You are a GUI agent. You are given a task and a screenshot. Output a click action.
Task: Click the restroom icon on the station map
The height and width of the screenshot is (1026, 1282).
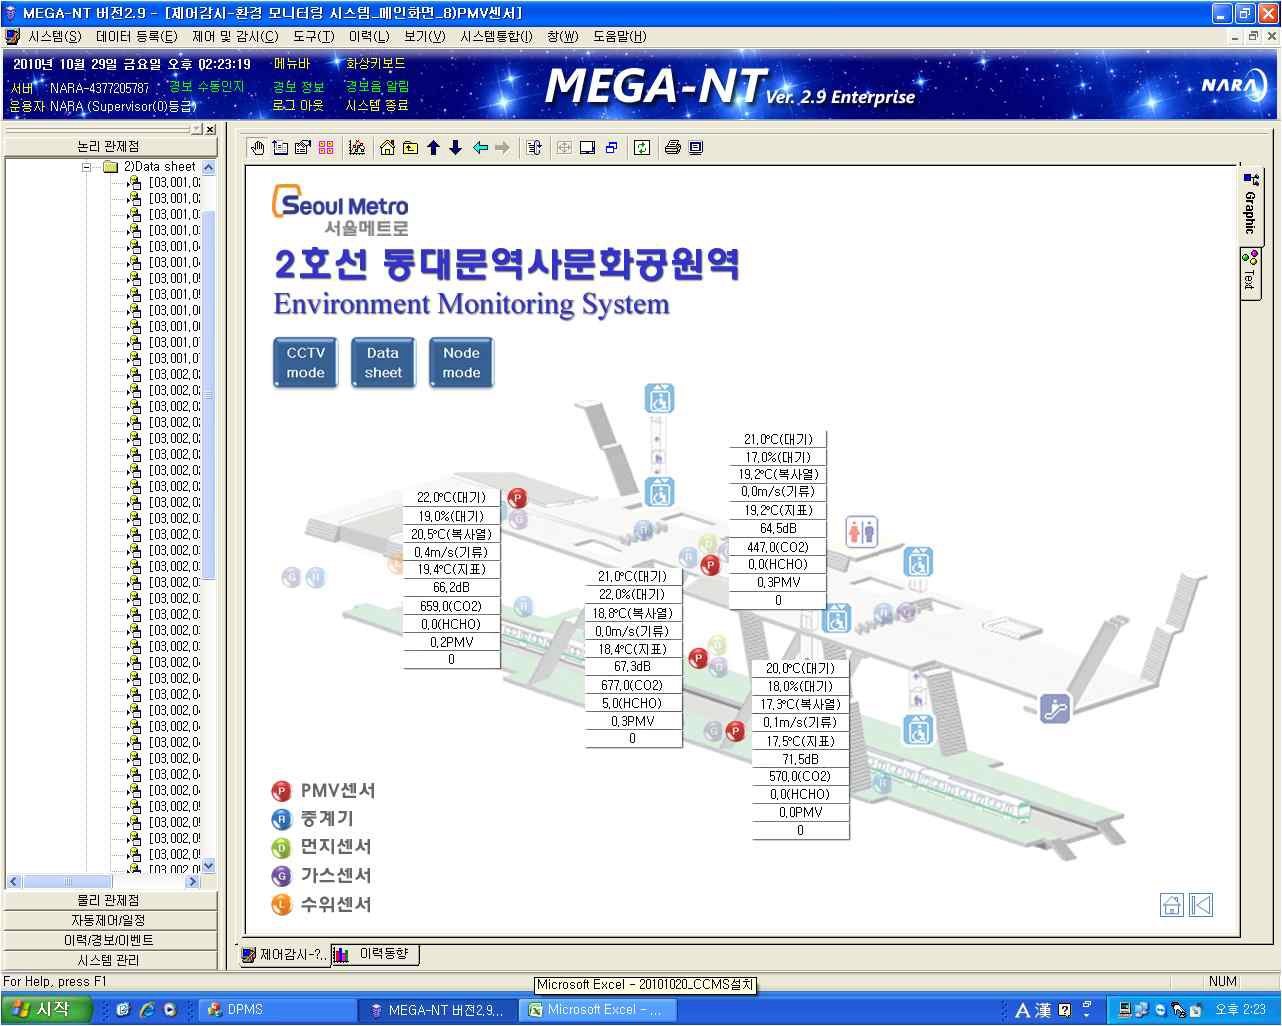pos(861,530)
